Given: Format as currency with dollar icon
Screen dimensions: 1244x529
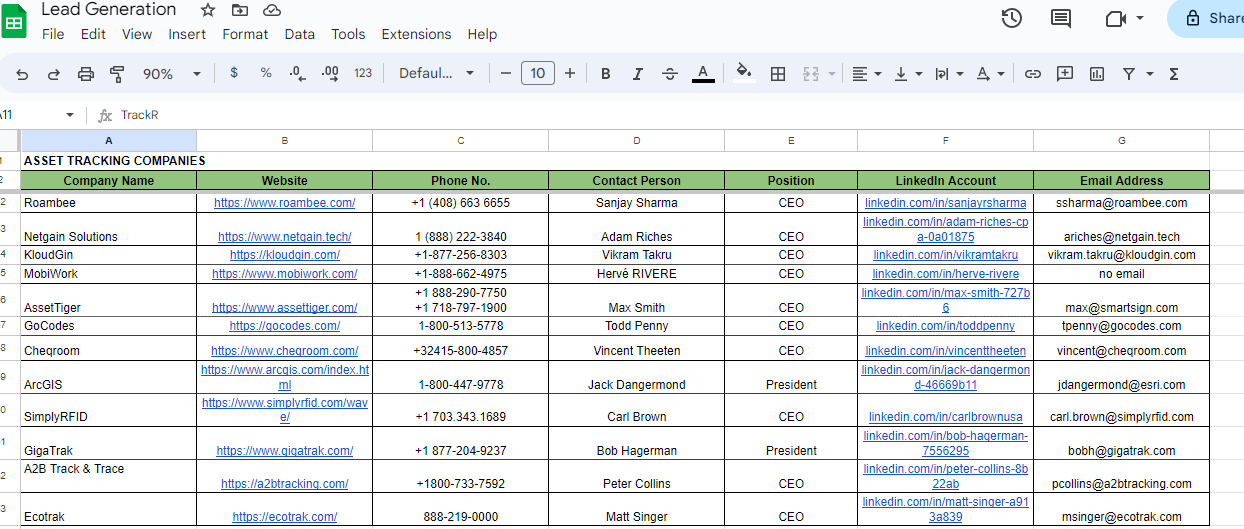Looking at the screenshot, I should (x=234, y=73).
